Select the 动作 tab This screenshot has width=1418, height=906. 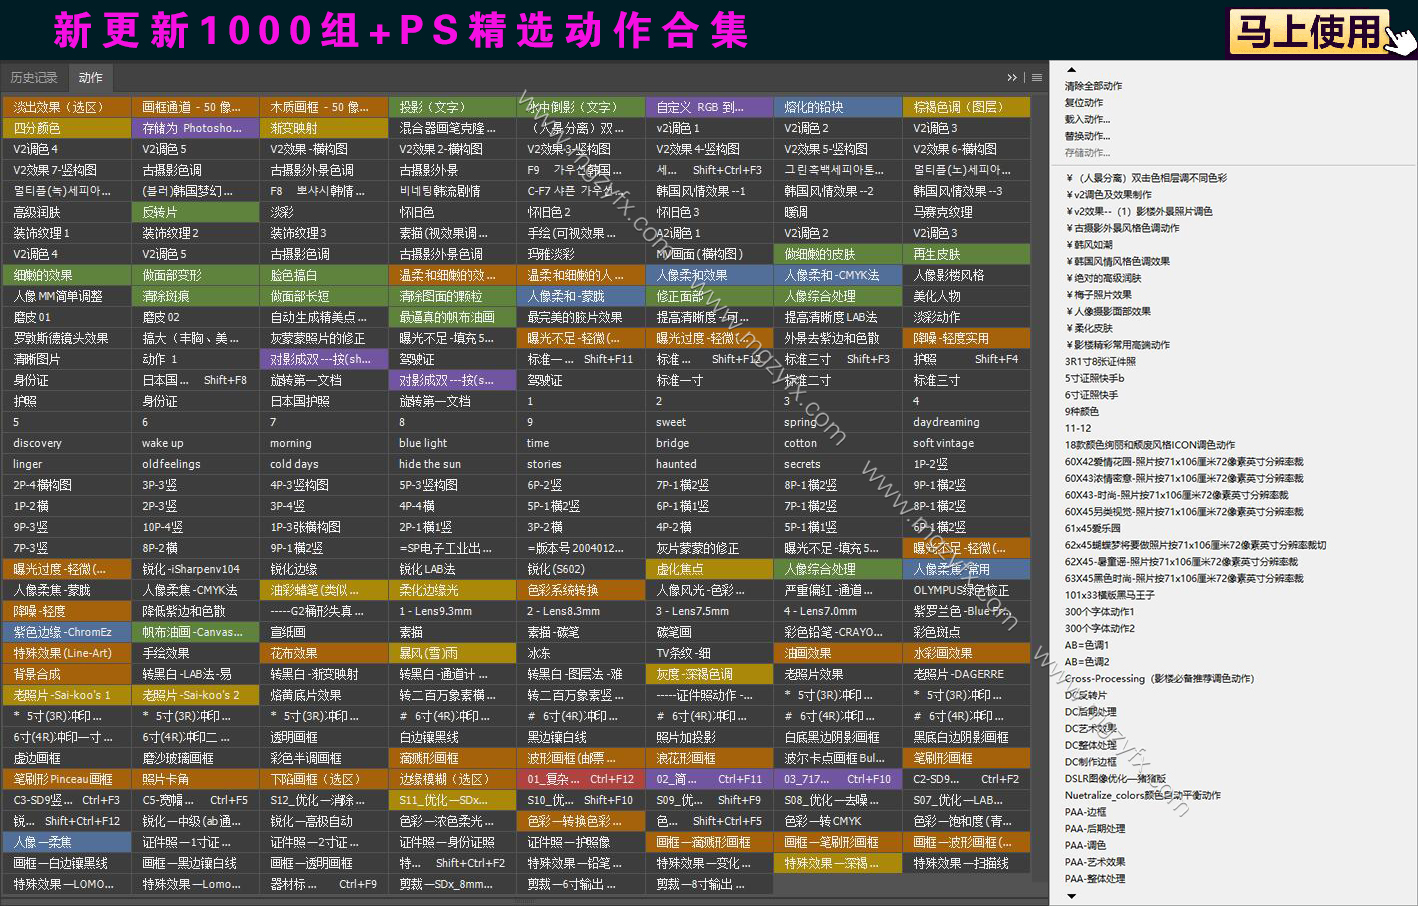click(x=91, y=77)
